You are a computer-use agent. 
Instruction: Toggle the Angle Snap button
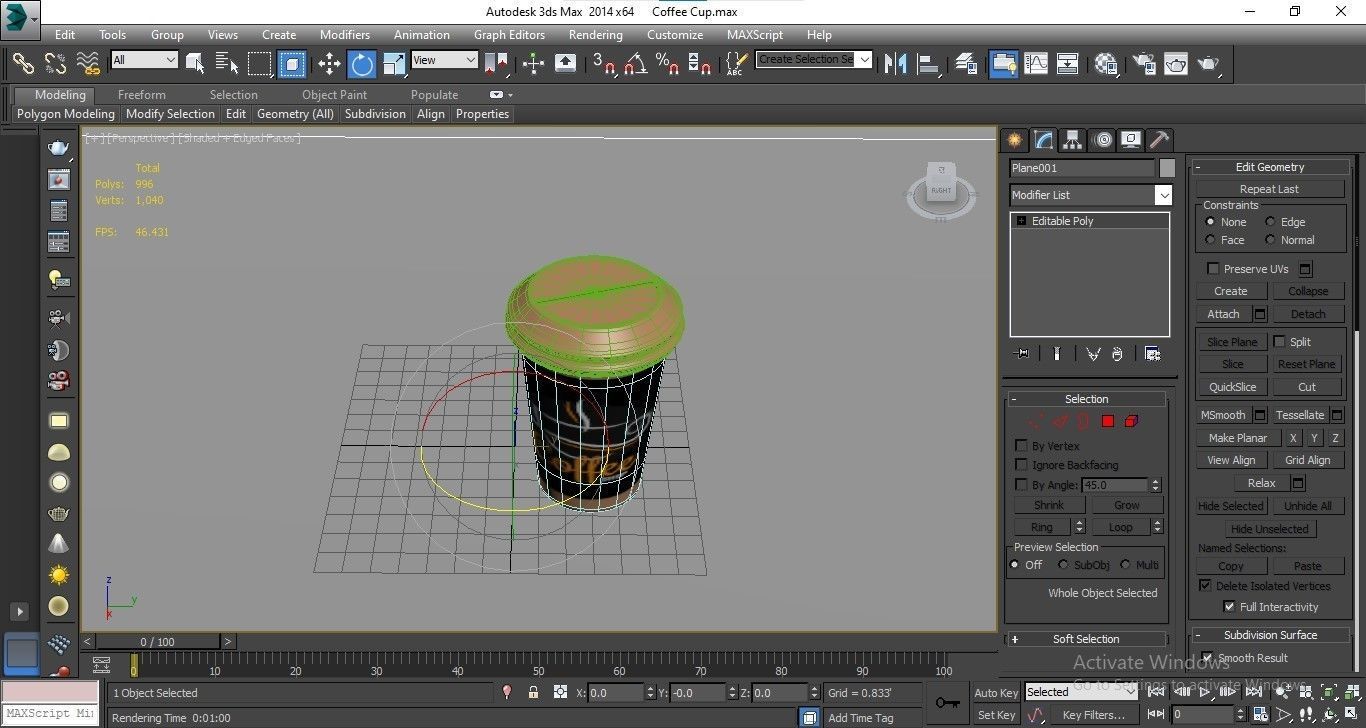pos(635,64)
